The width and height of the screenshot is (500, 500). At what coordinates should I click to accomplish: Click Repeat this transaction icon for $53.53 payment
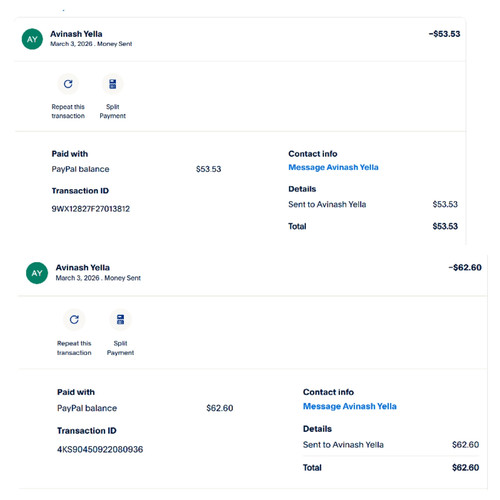[68, 84]
